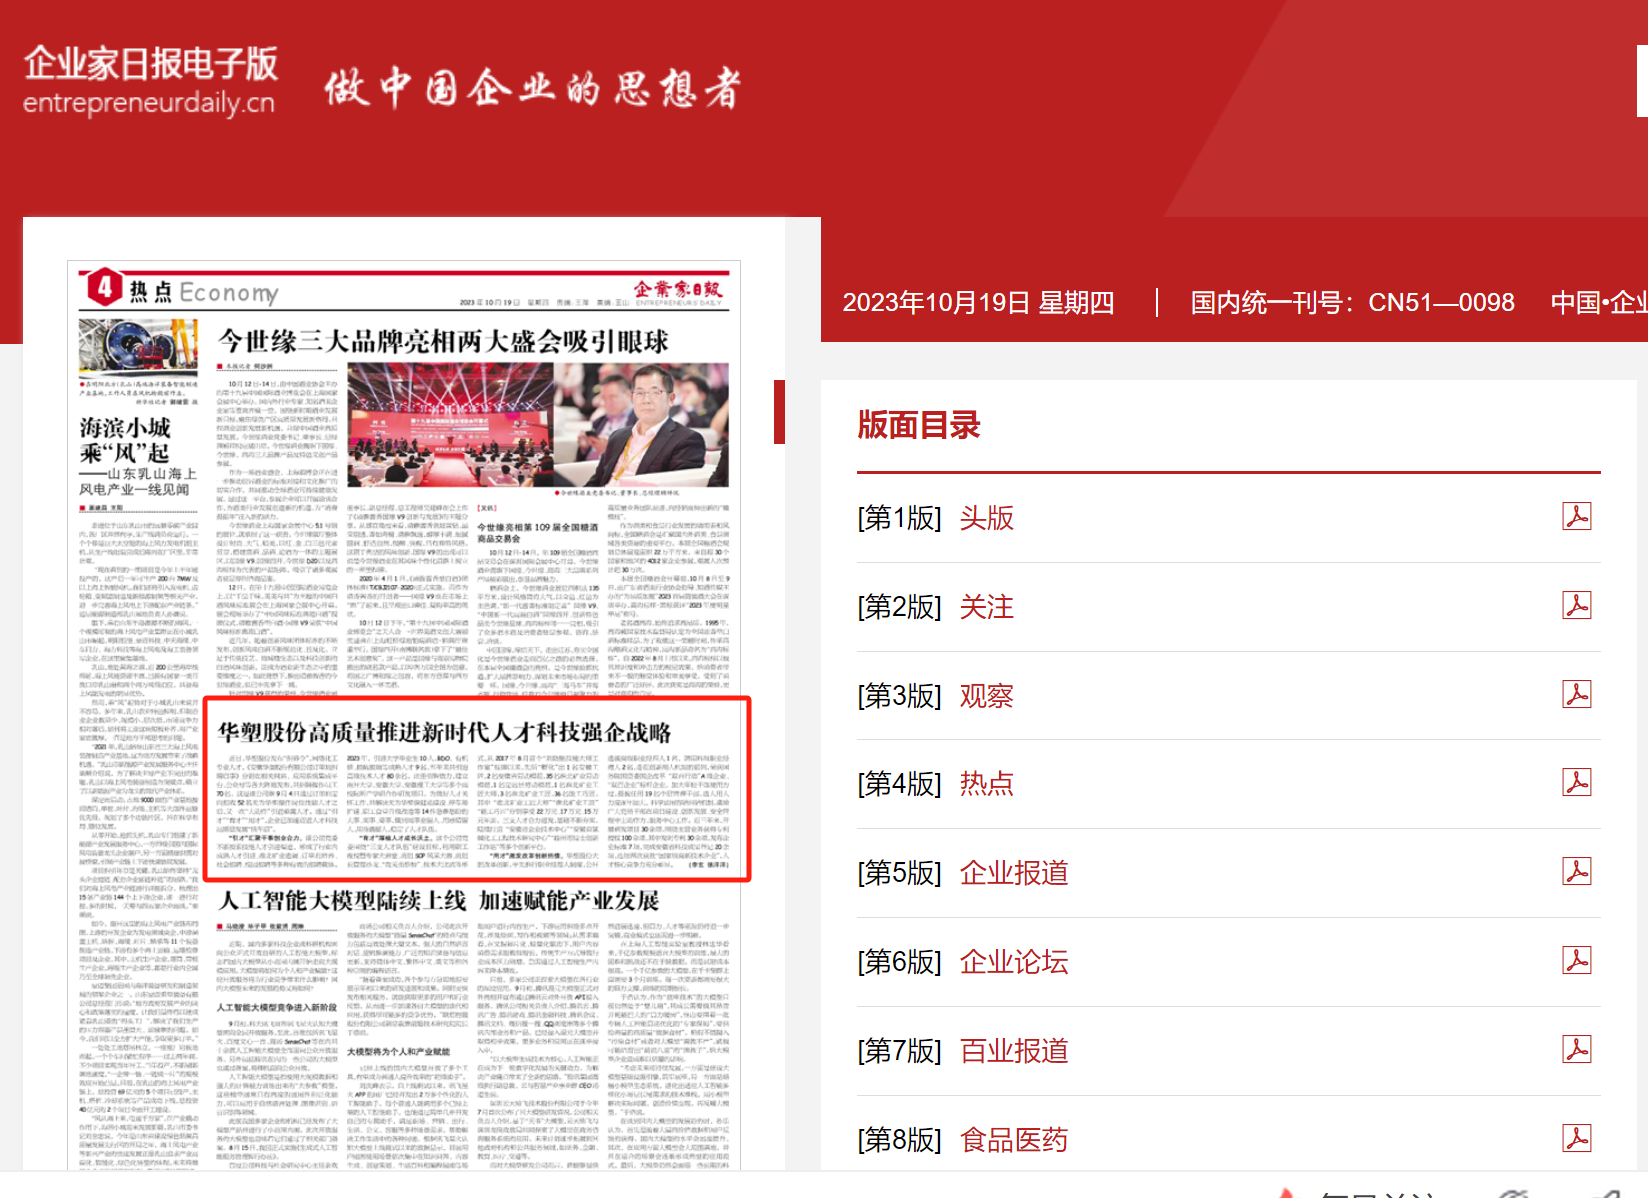Click the 海滨小城乘风起 article

(126, 440)
